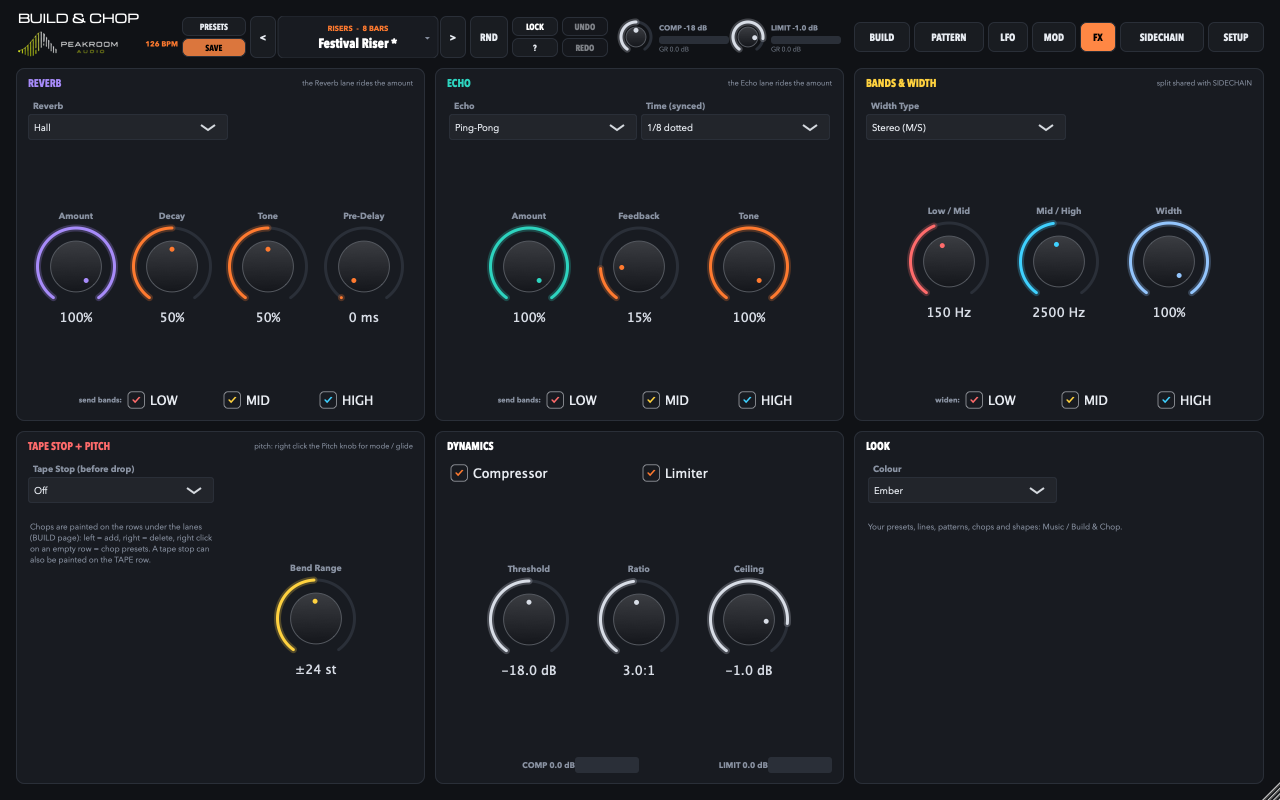The height and width of the screenshot is (800, 1280).
Task: Click the LIMIT knob in header
Action: tap(747, 37)
